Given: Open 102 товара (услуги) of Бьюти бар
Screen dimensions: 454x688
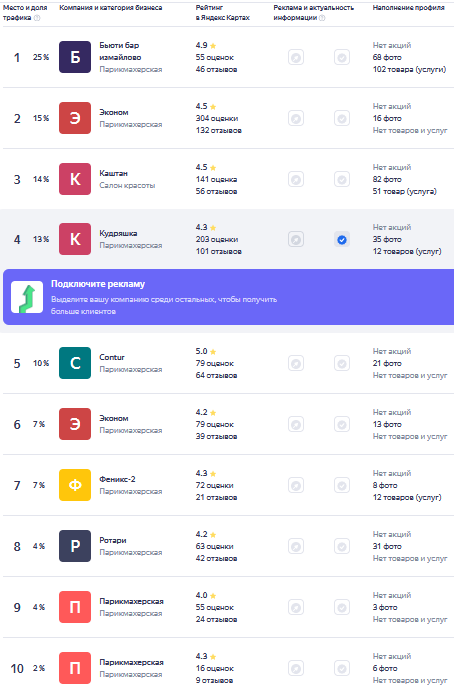Looking at the screenshot, I should tap(409, 69).
